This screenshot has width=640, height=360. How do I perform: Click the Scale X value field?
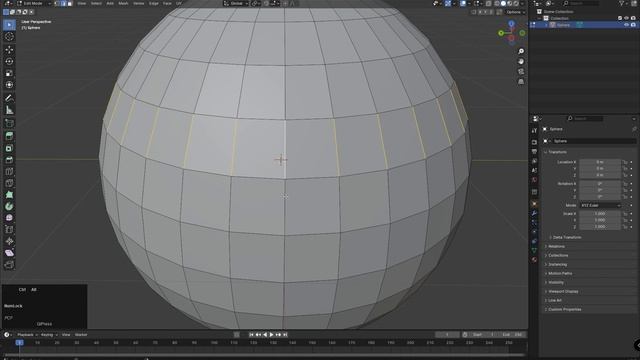pos(600,213)
